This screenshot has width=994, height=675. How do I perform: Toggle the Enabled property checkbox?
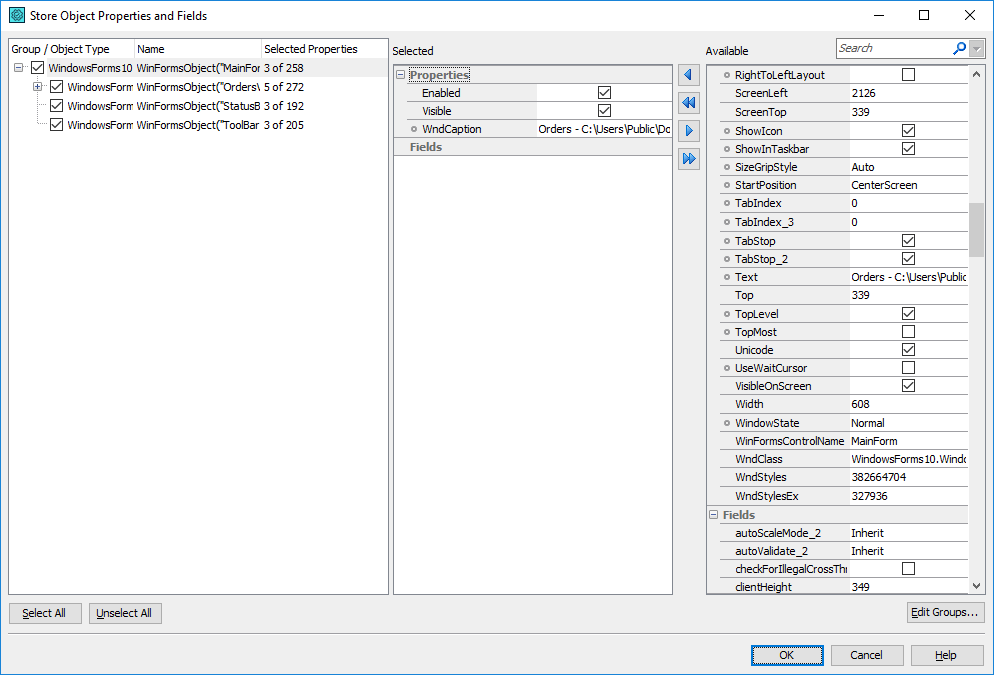604,93
